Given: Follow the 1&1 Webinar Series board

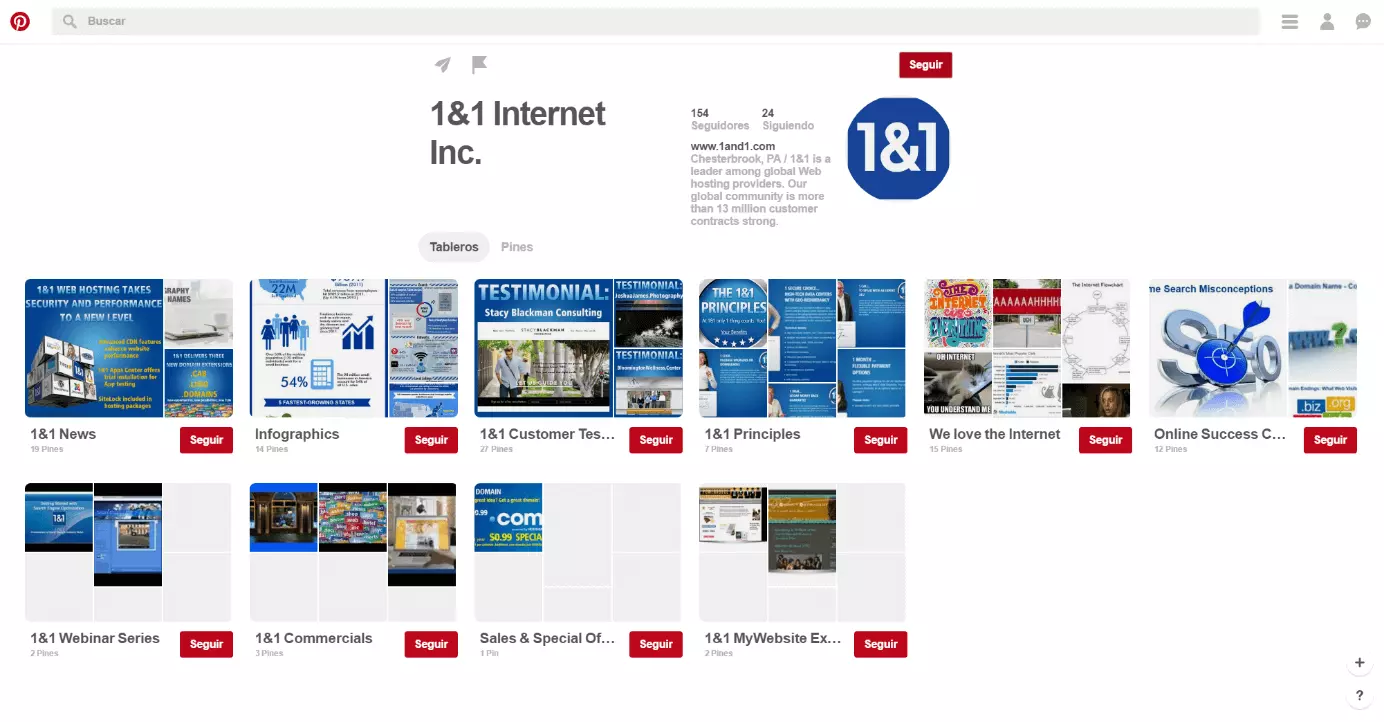Looking at the screenshot, I should tap(206, 644).
